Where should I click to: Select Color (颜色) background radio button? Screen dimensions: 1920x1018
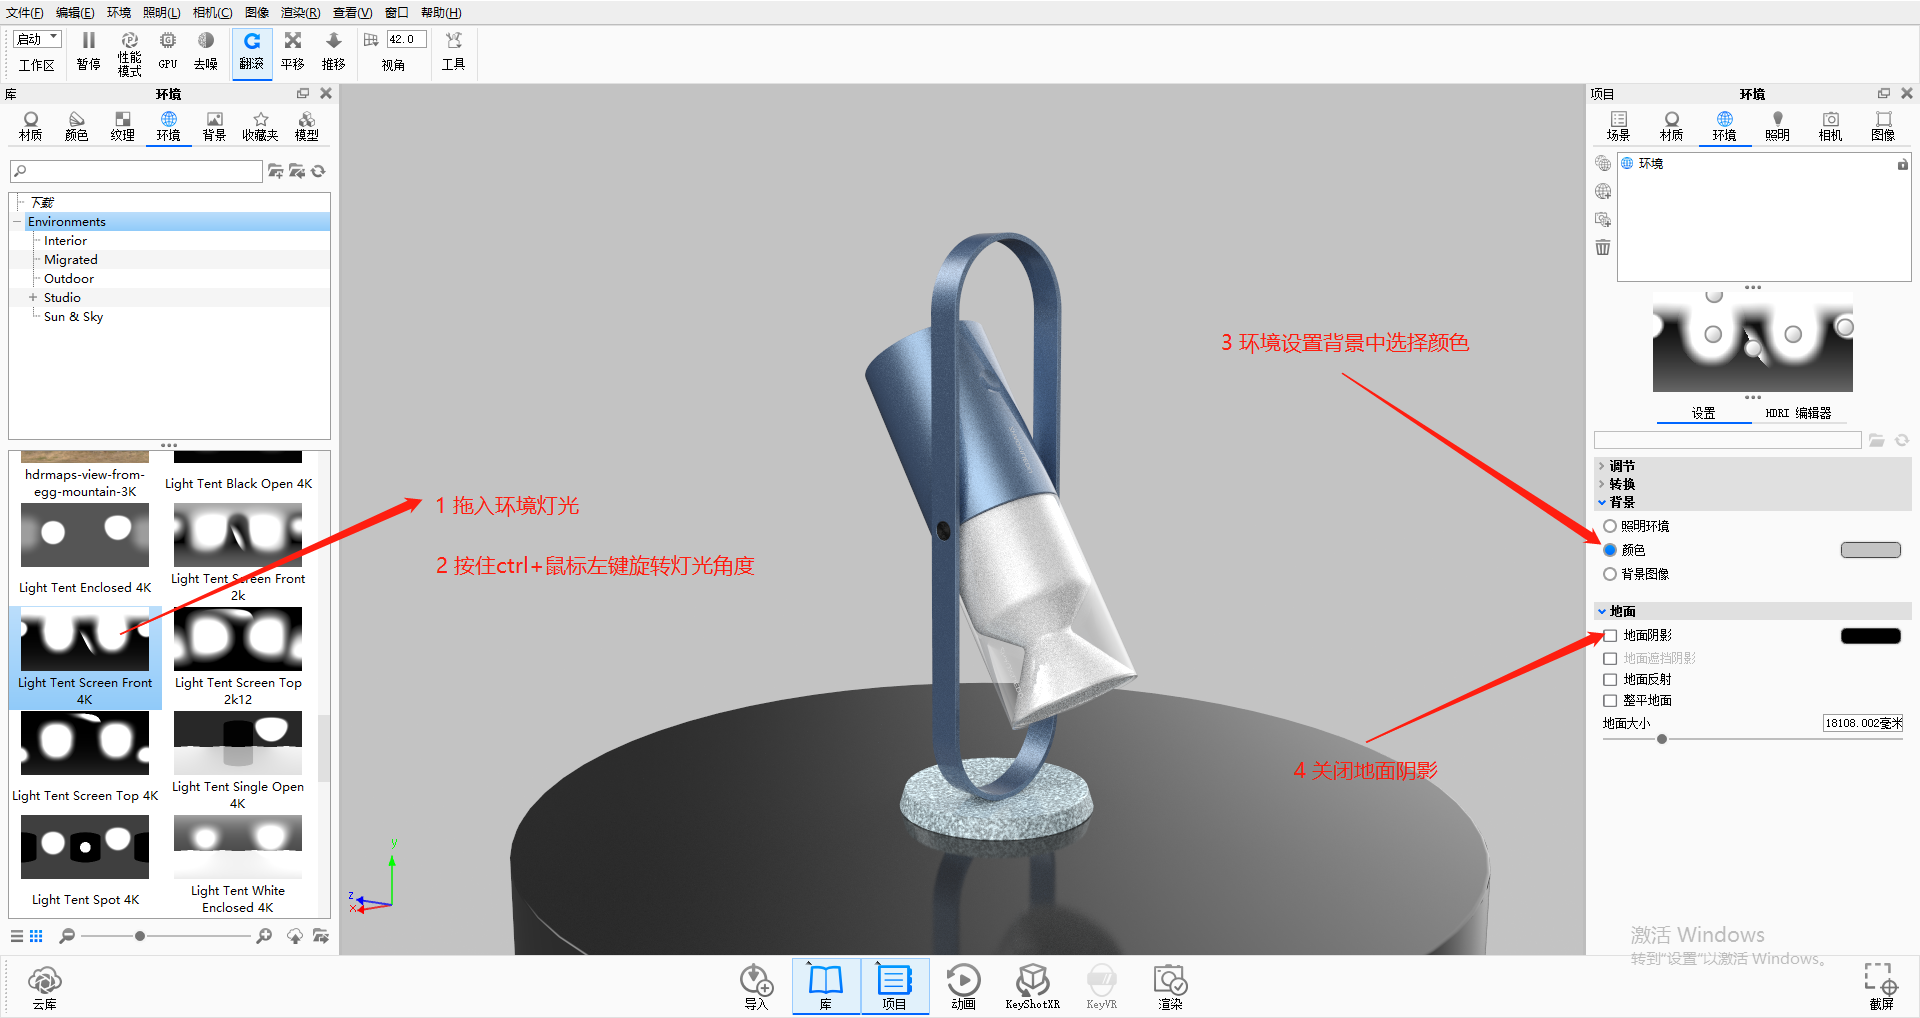point(1610,550)
